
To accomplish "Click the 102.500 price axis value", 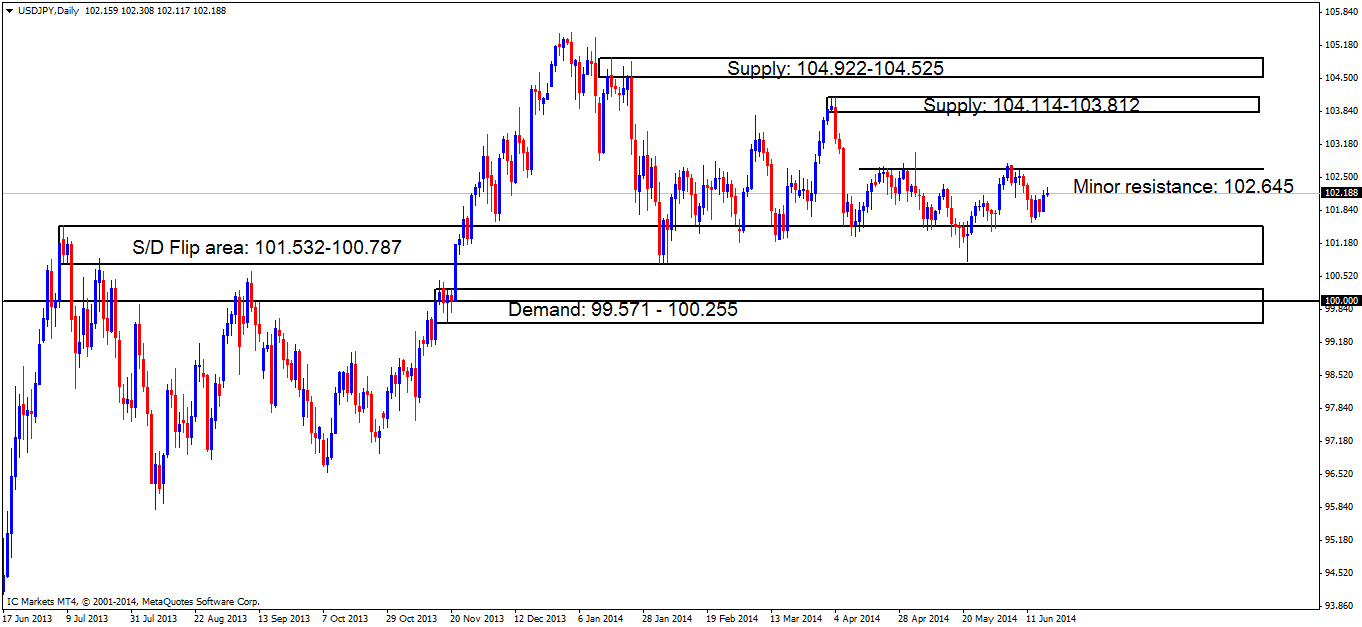I will pyautogui.click(x=1339, y=177).
